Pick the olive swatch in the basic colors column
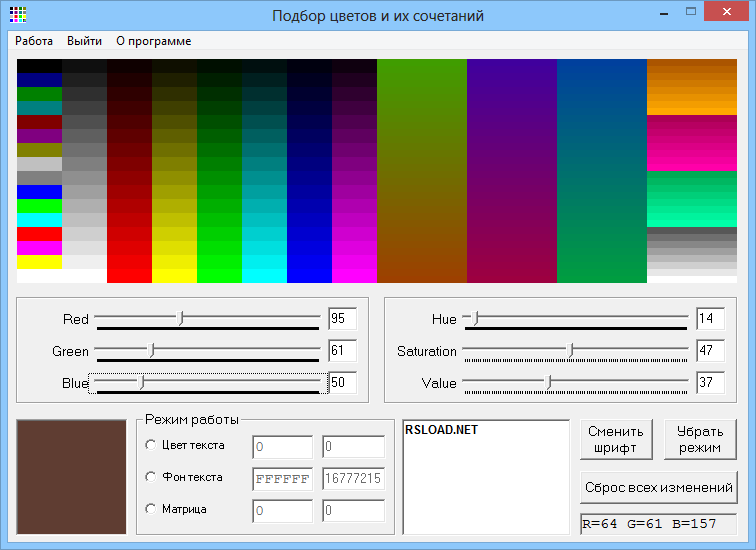This screenshot has height=550, width=756. [40, 150]
